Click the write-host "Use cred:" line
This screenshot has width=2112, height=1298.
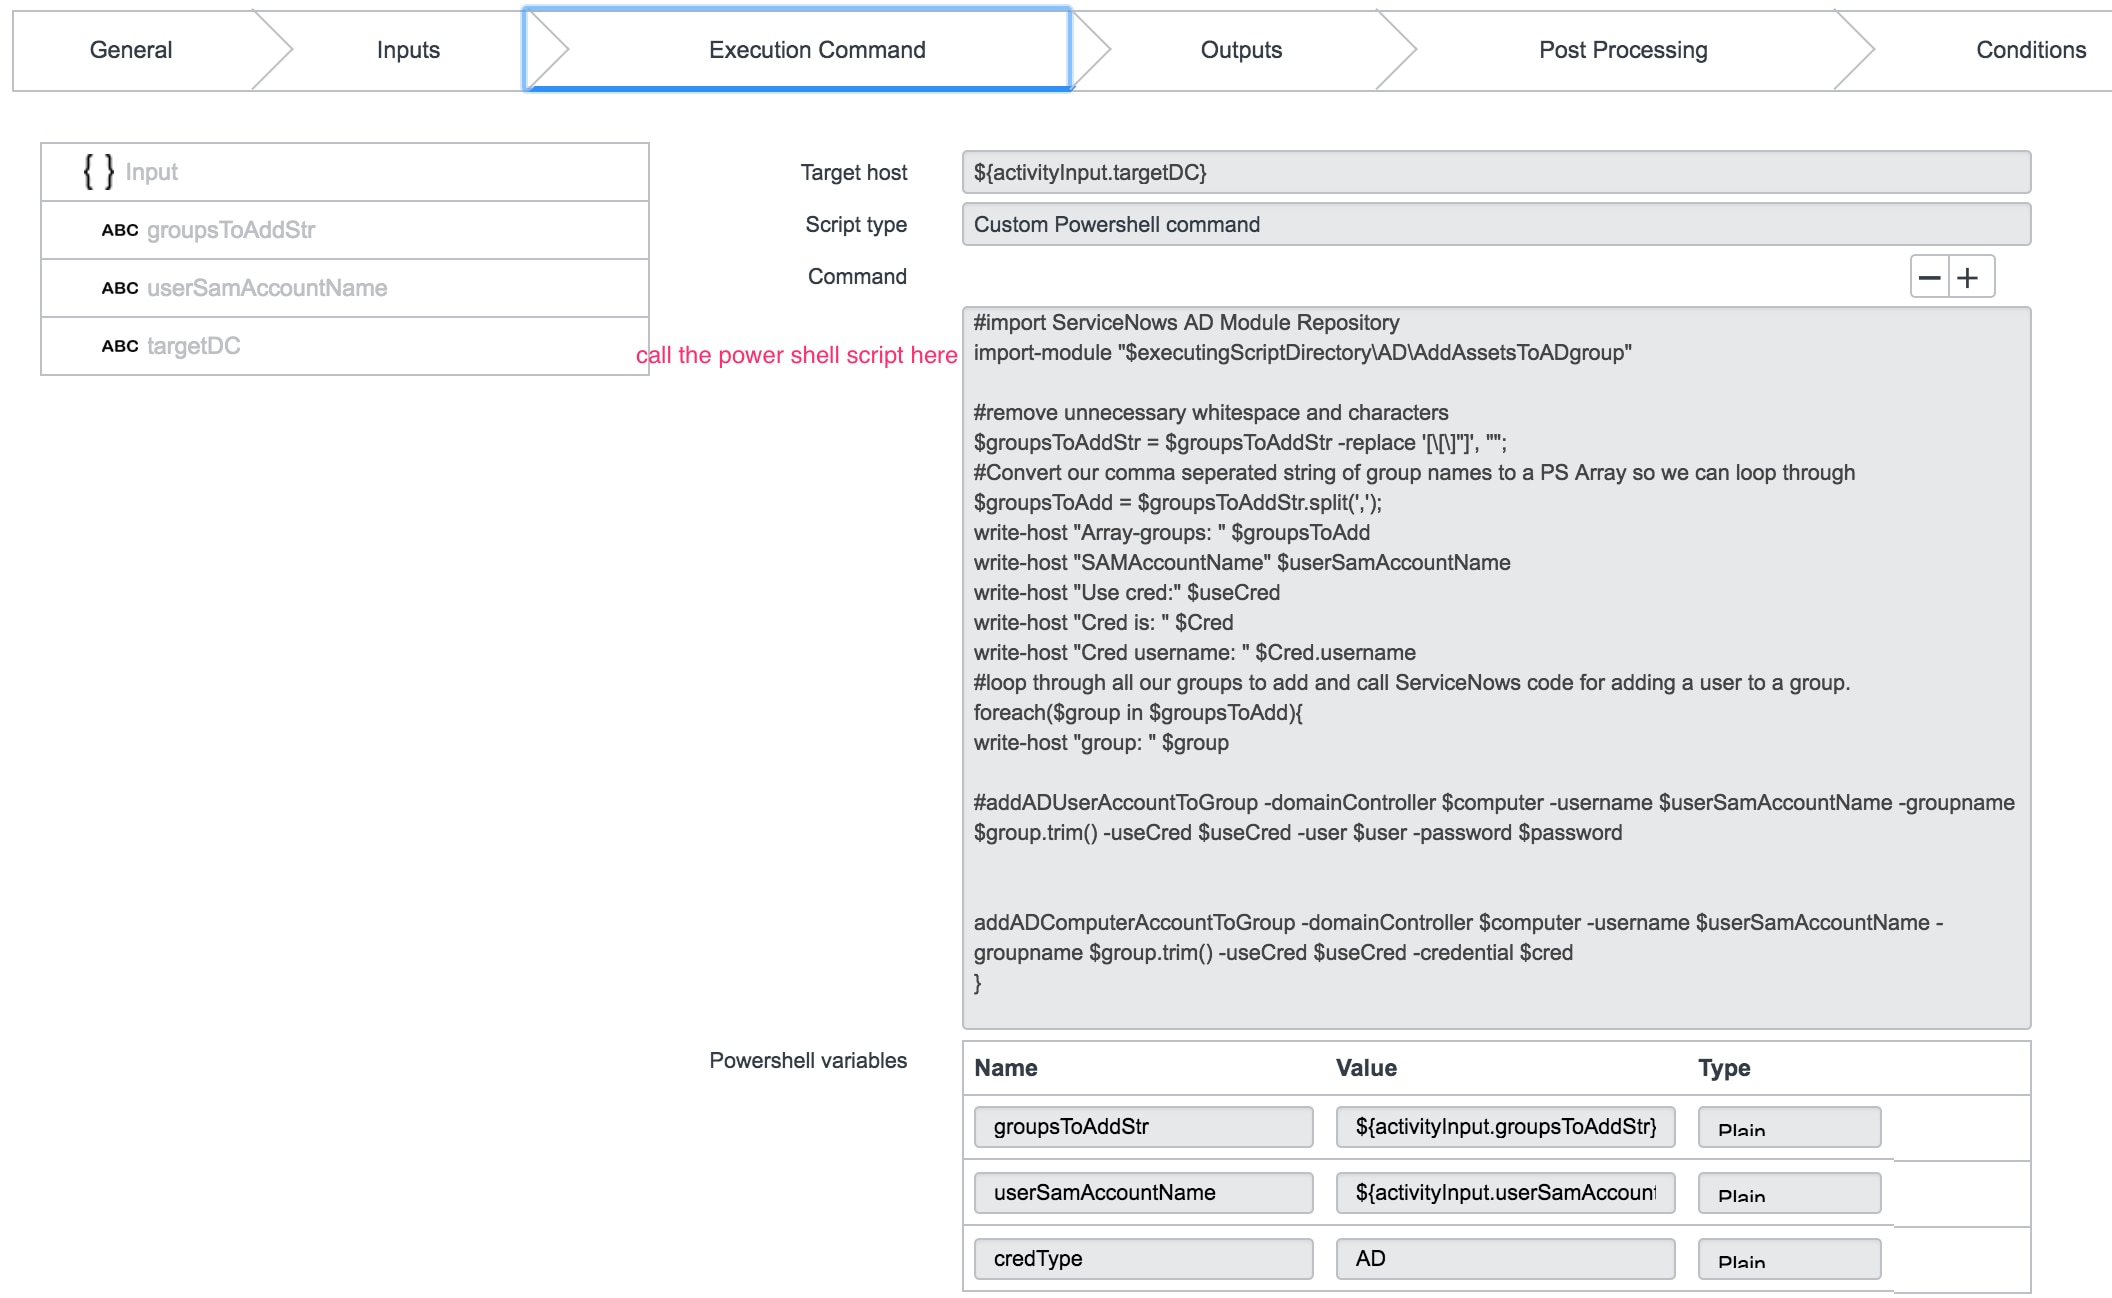1127,593
